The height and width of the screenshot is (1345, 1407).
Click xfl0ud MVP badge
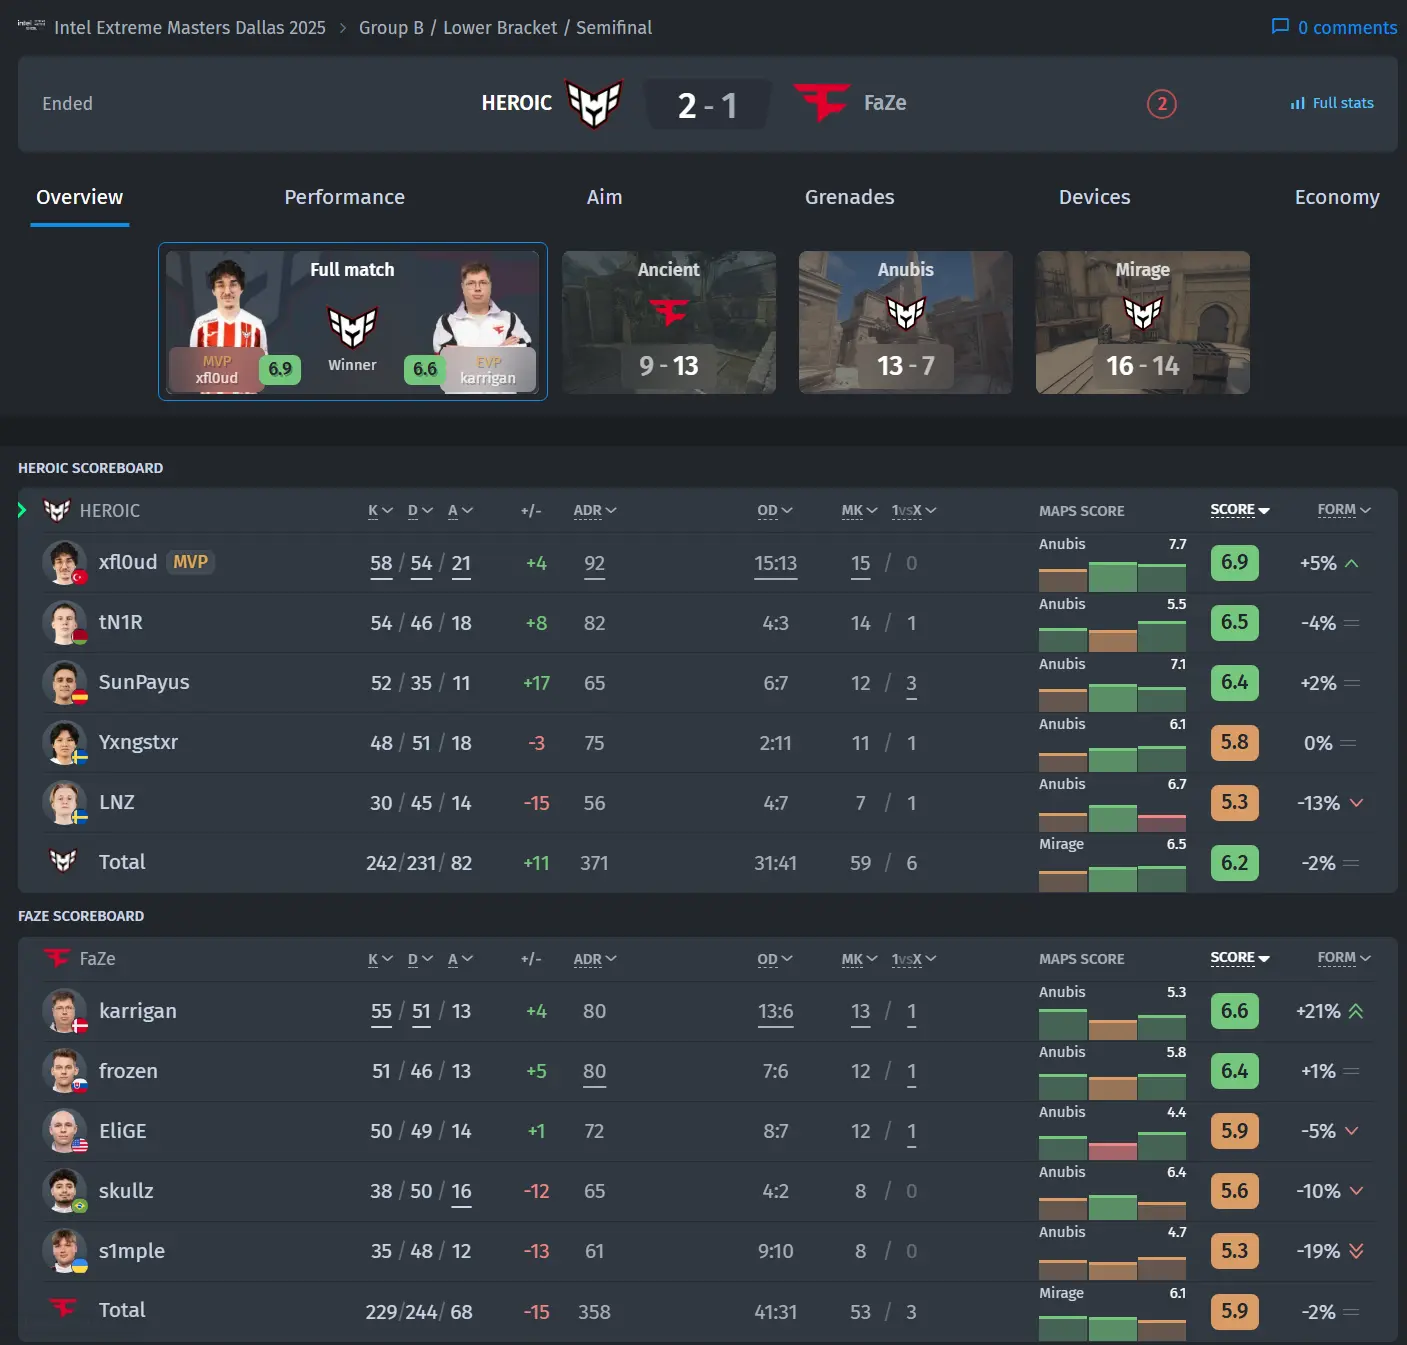(190, 562)
